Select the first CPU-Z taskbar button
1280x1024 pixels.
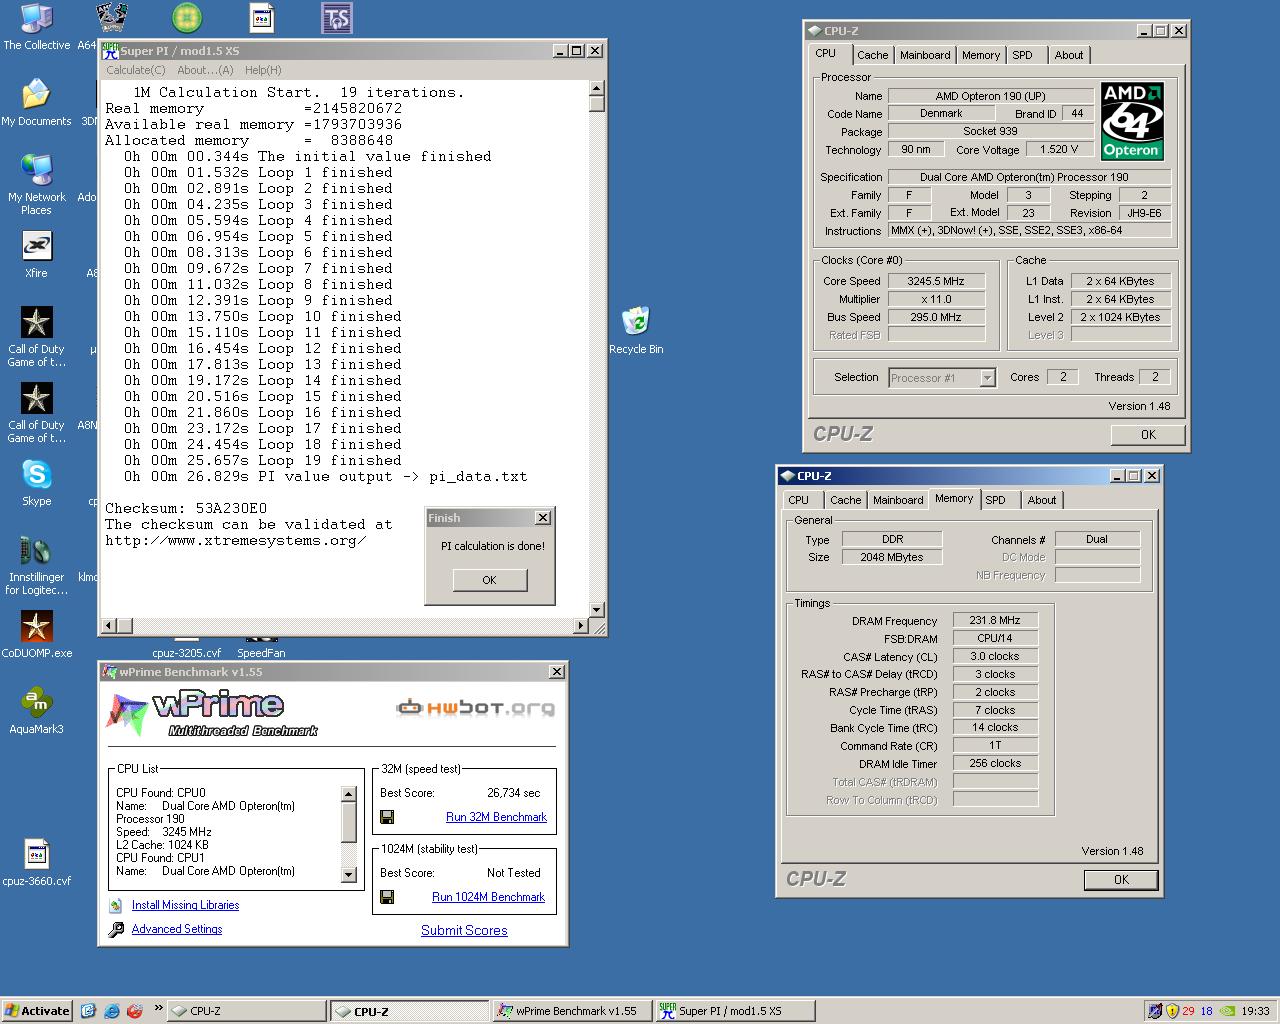tap(246, 1011)
